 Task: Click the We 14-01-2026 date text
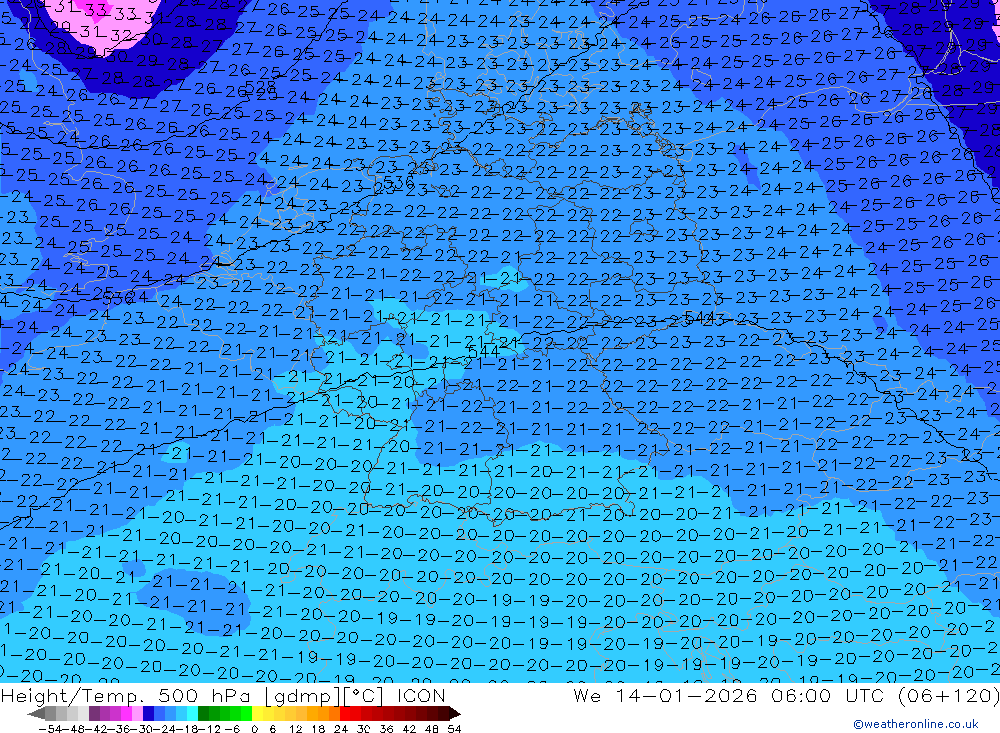(x=665, y=695)
